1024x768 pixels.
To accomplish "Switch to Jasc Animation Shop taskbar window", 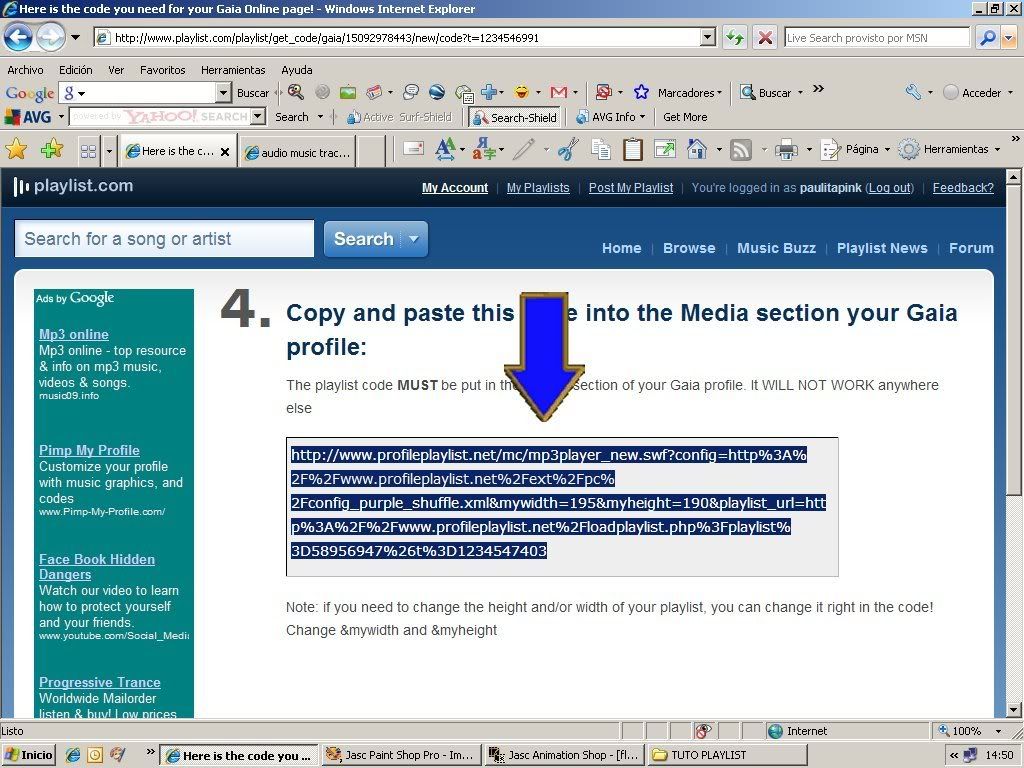I will pyautogui.click(x=565, y=755).
